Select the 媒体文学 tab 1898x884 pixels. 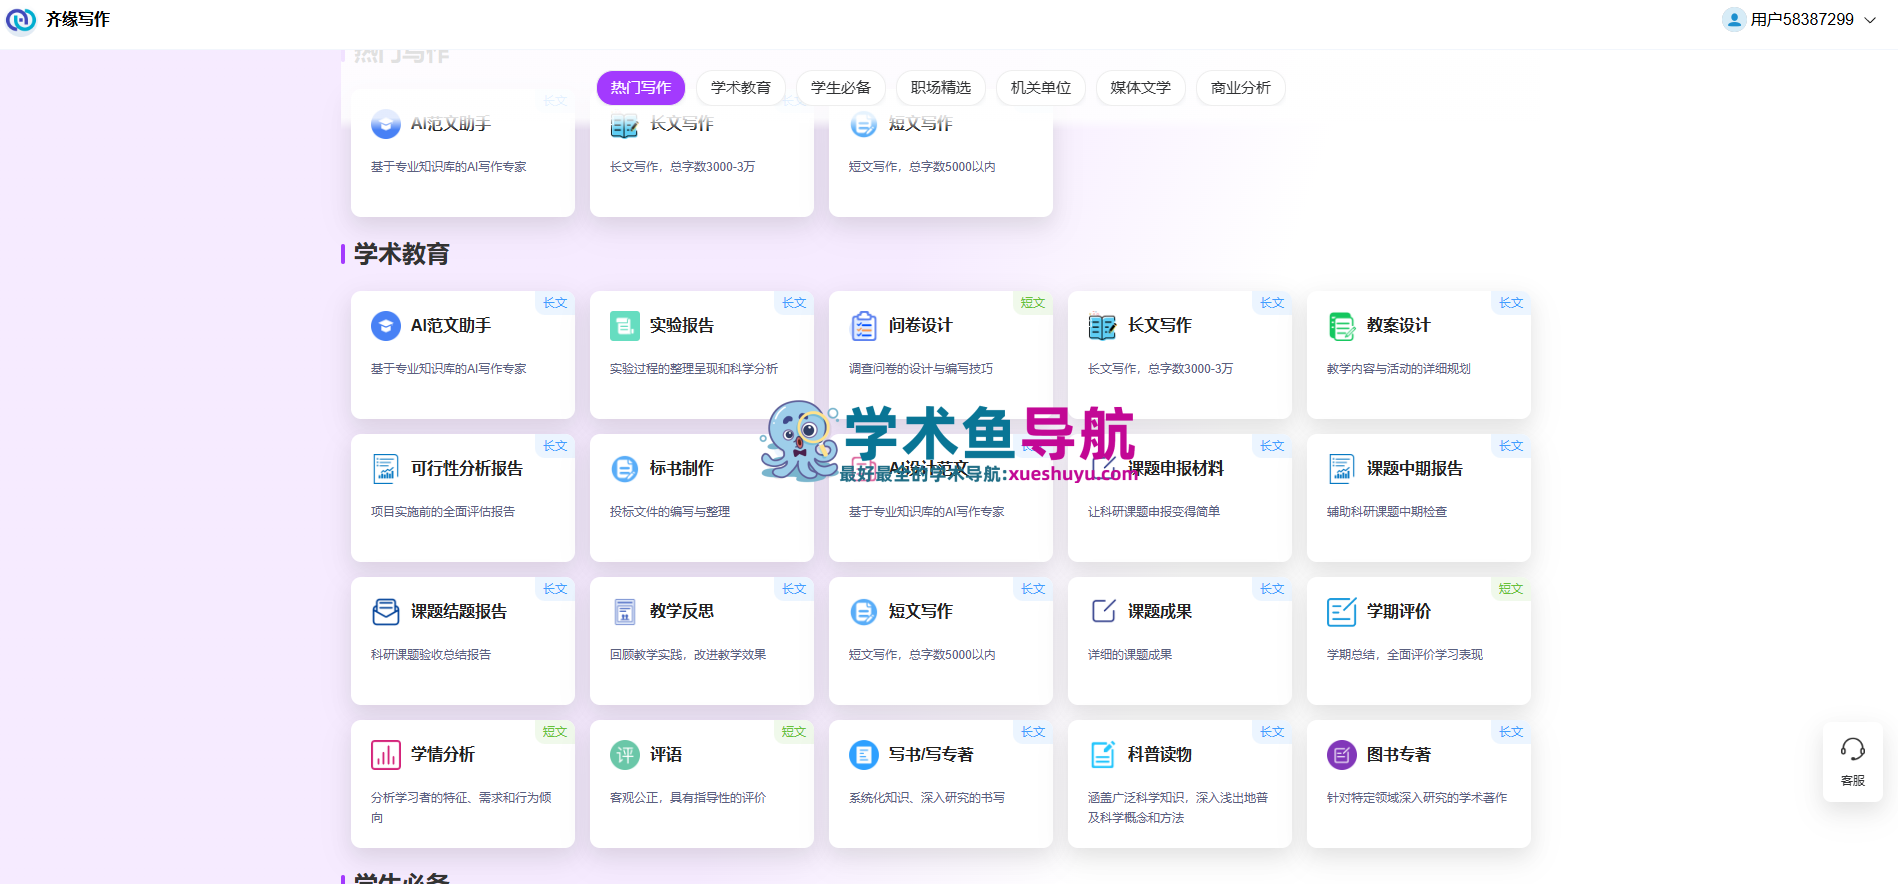coord(1141,88)
